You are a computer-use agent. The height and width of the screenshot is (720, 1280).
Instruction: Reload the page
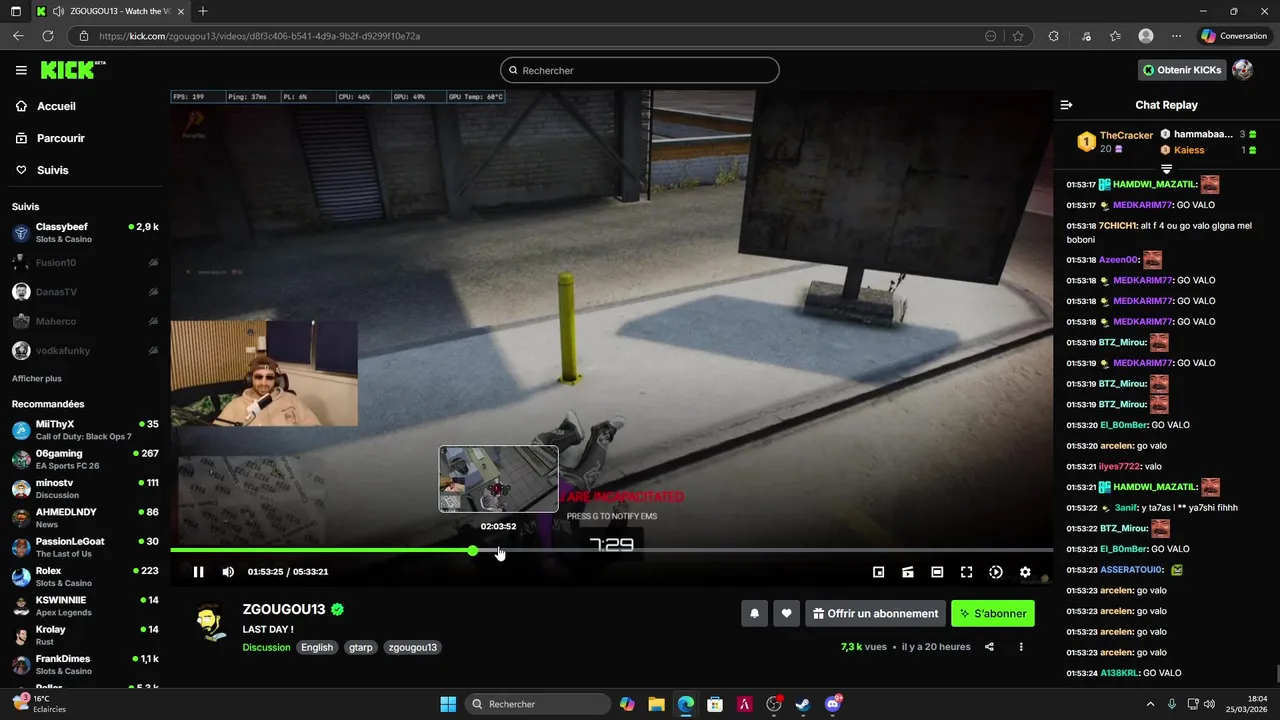click(47, 36)
